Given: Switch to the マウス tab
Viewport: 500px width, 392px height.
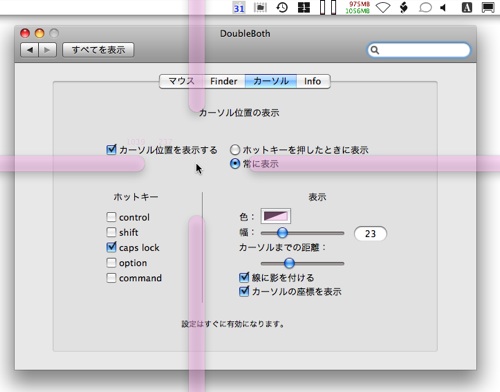Looking at the screenshot, I should [181, 81].
